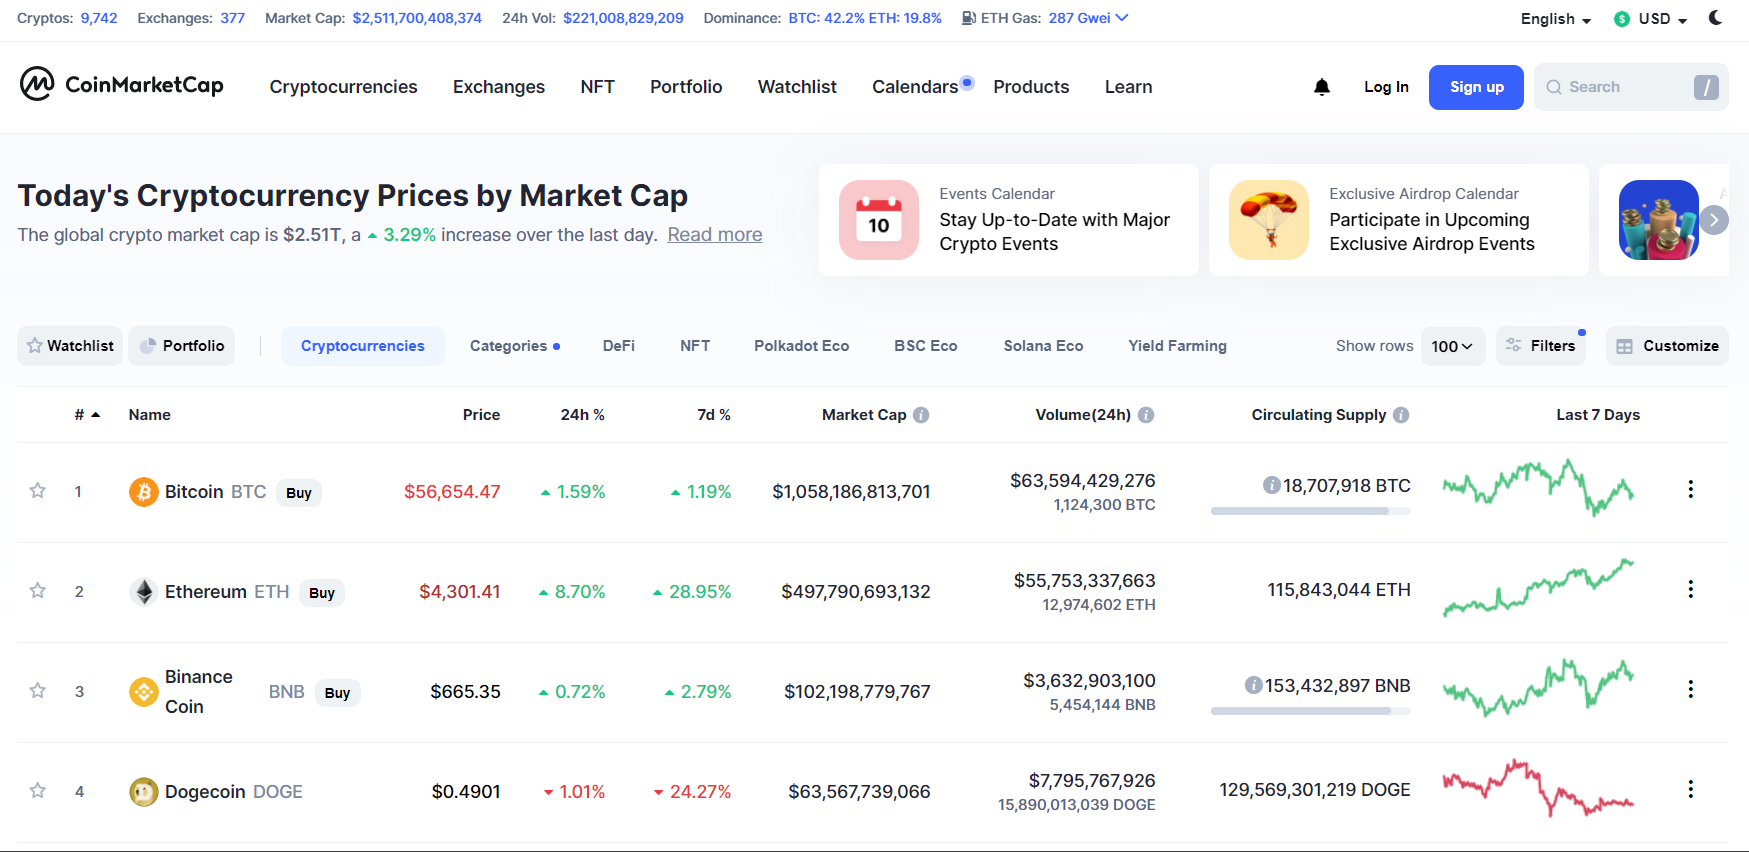Image resolution: width=1749 pixels, height=852 pixels.
Task: Click Volume(24h) info icon
Action: (x=1146, y=415)
